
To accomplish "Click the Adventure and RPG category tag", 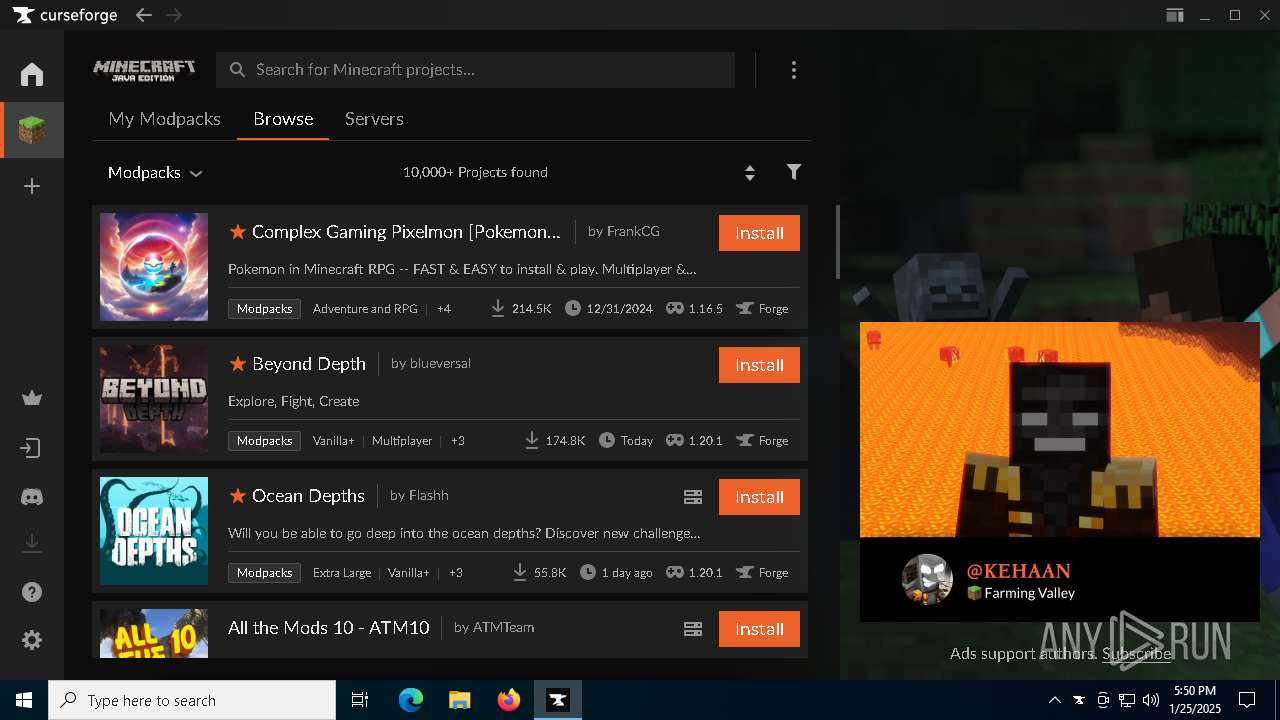I will [365, 309].
